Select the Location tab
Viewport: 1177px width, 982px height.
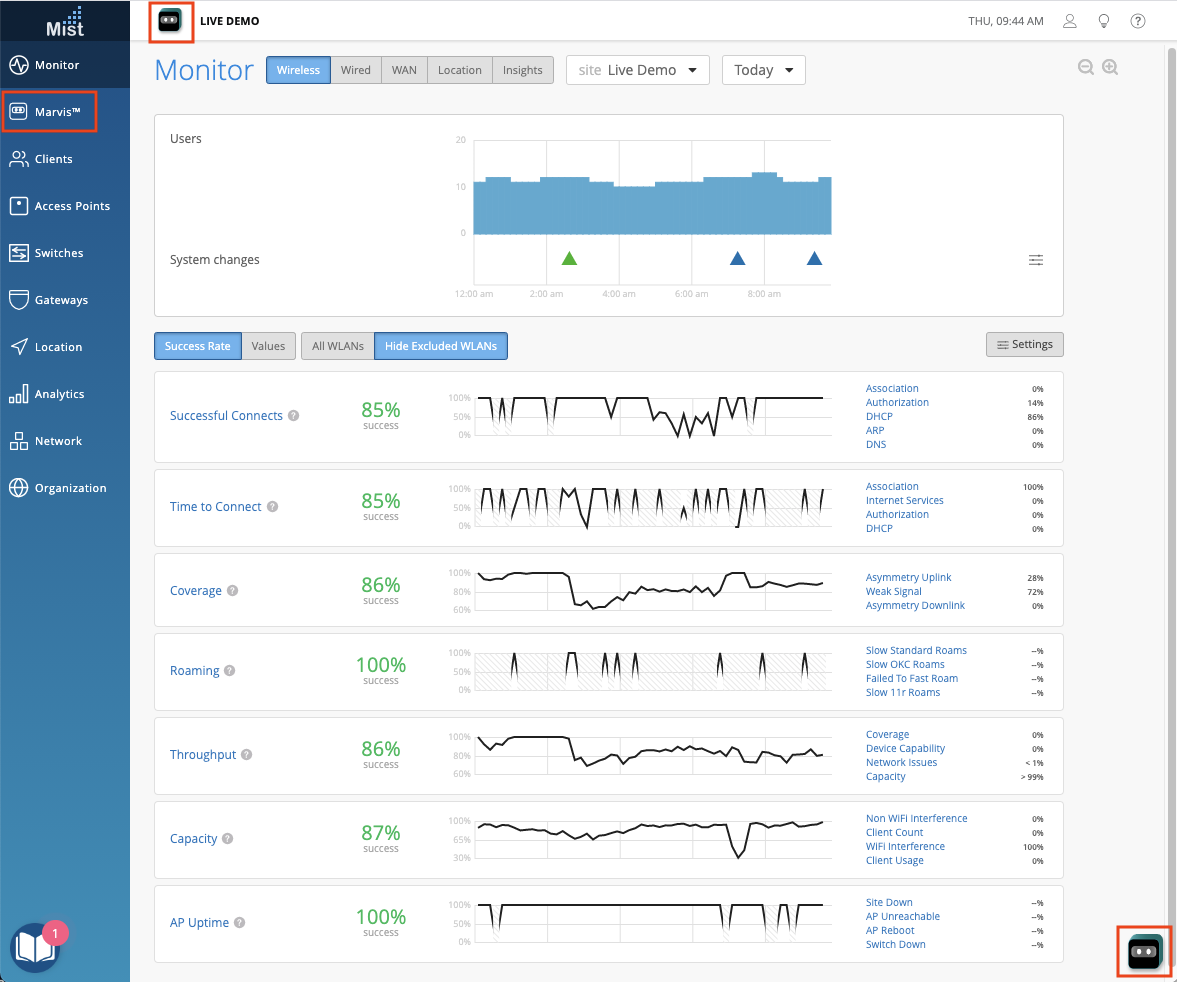[x=459, y=70]
